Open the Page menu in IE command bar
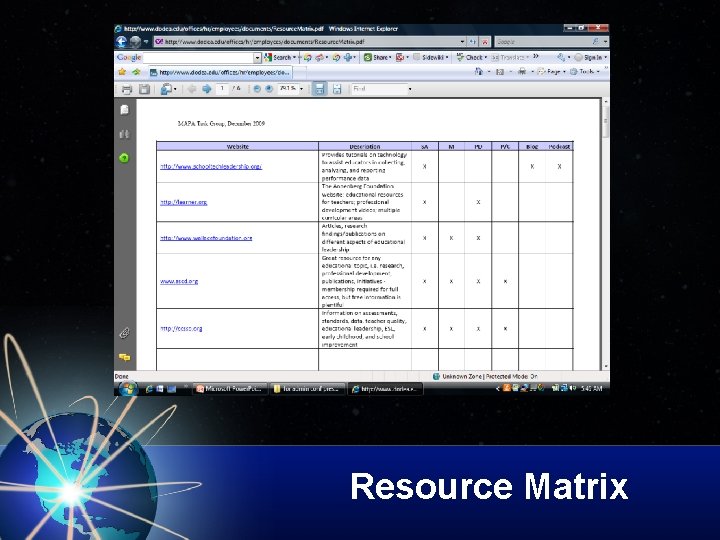Screen dimensions: 720x540 551,72
